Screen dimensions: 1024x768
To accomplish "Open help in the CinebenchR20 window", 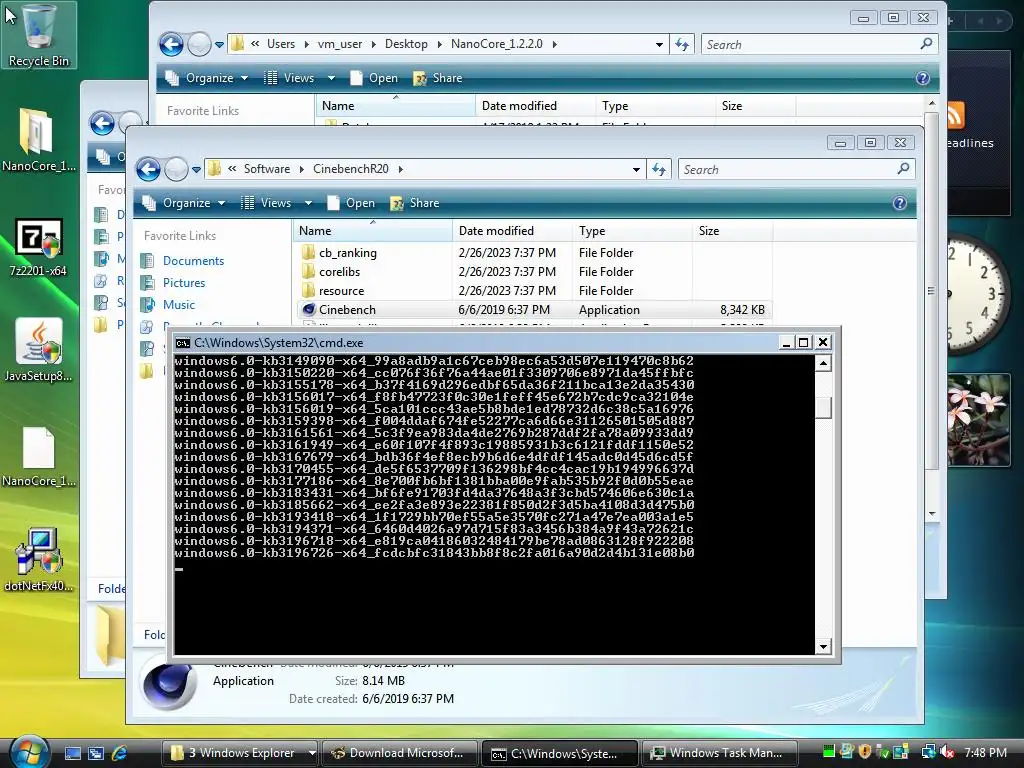I will pyautogui.click(x=899, y=203).
